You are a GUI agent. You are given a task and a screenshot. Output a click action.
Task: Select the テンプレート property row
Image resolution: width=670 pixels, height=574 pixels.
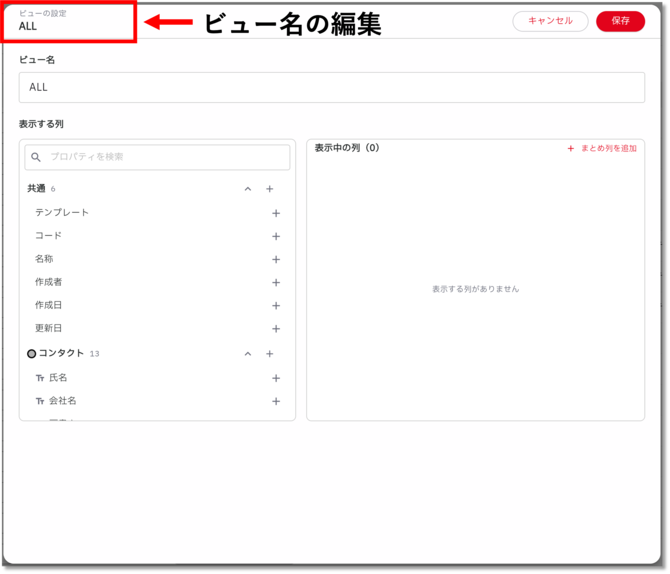tap(157, 213)
